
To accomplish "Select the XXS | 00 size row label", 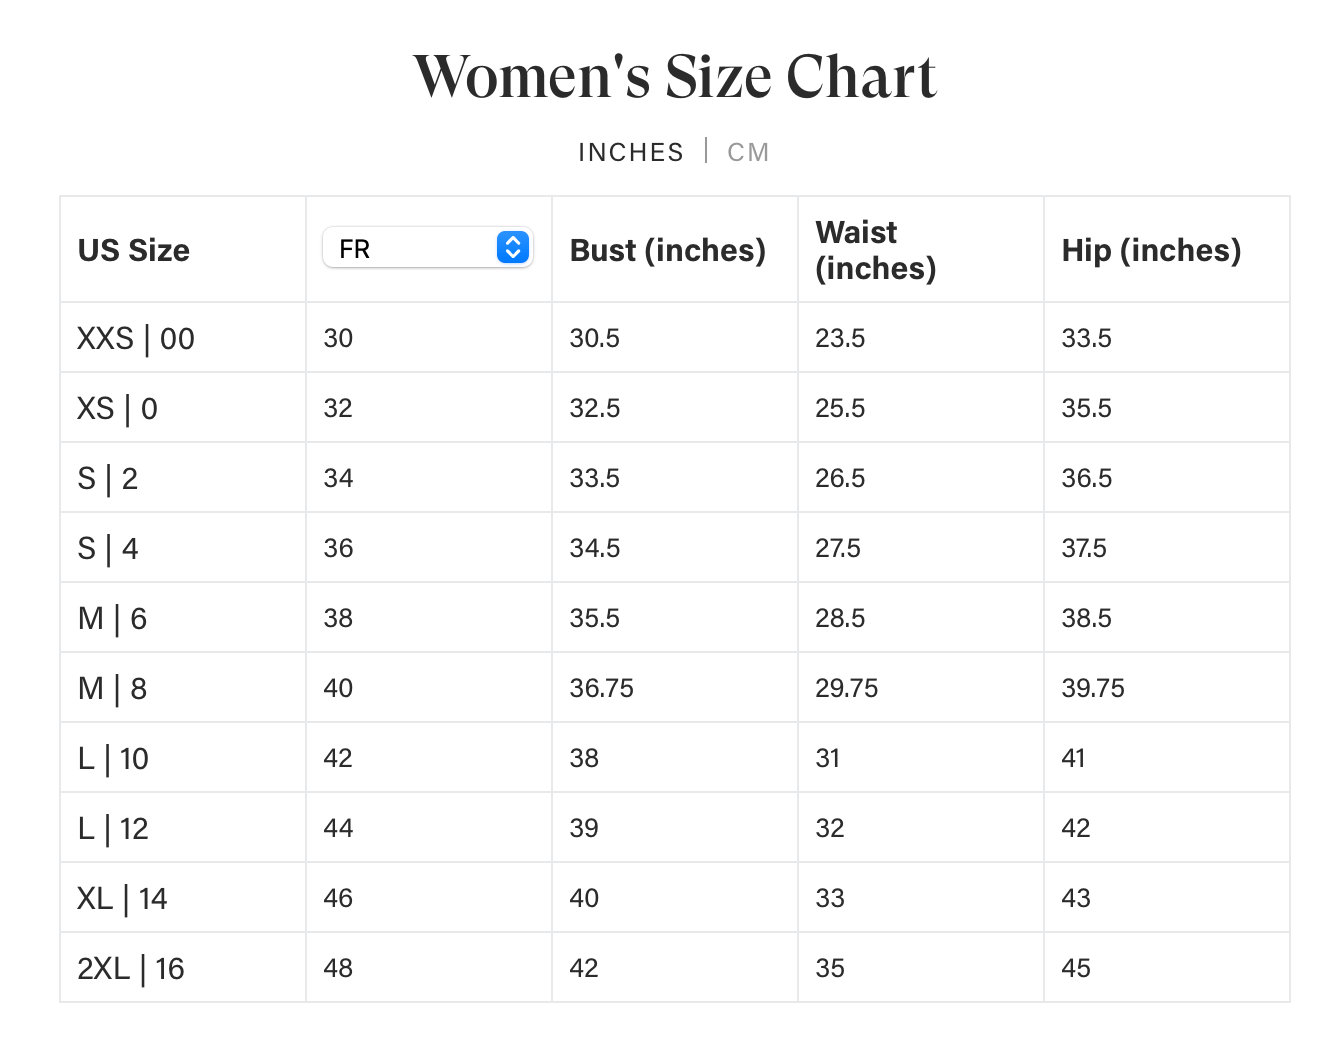I will tap(136, 338).
